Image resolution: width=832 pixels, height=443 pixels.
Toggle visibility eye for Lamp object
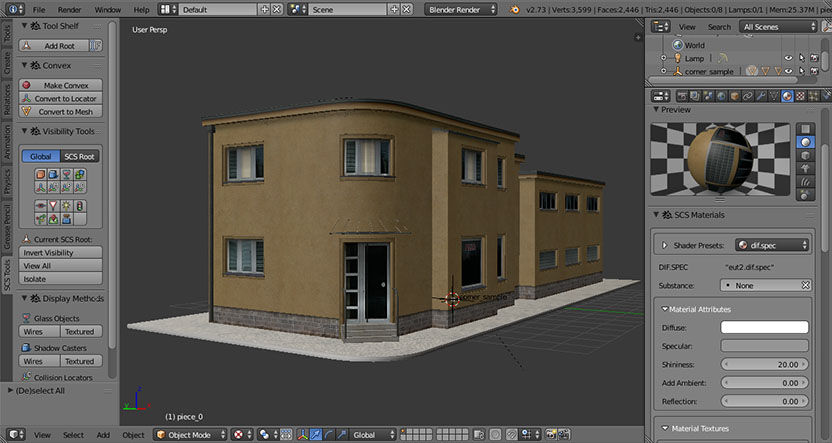coord(788,58)
